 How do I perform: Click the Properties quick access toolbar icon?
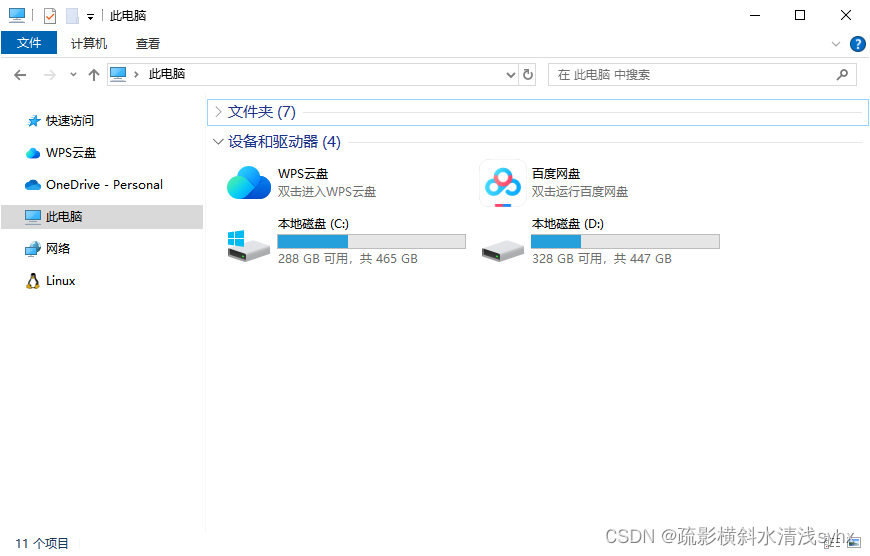coord(50,16)
